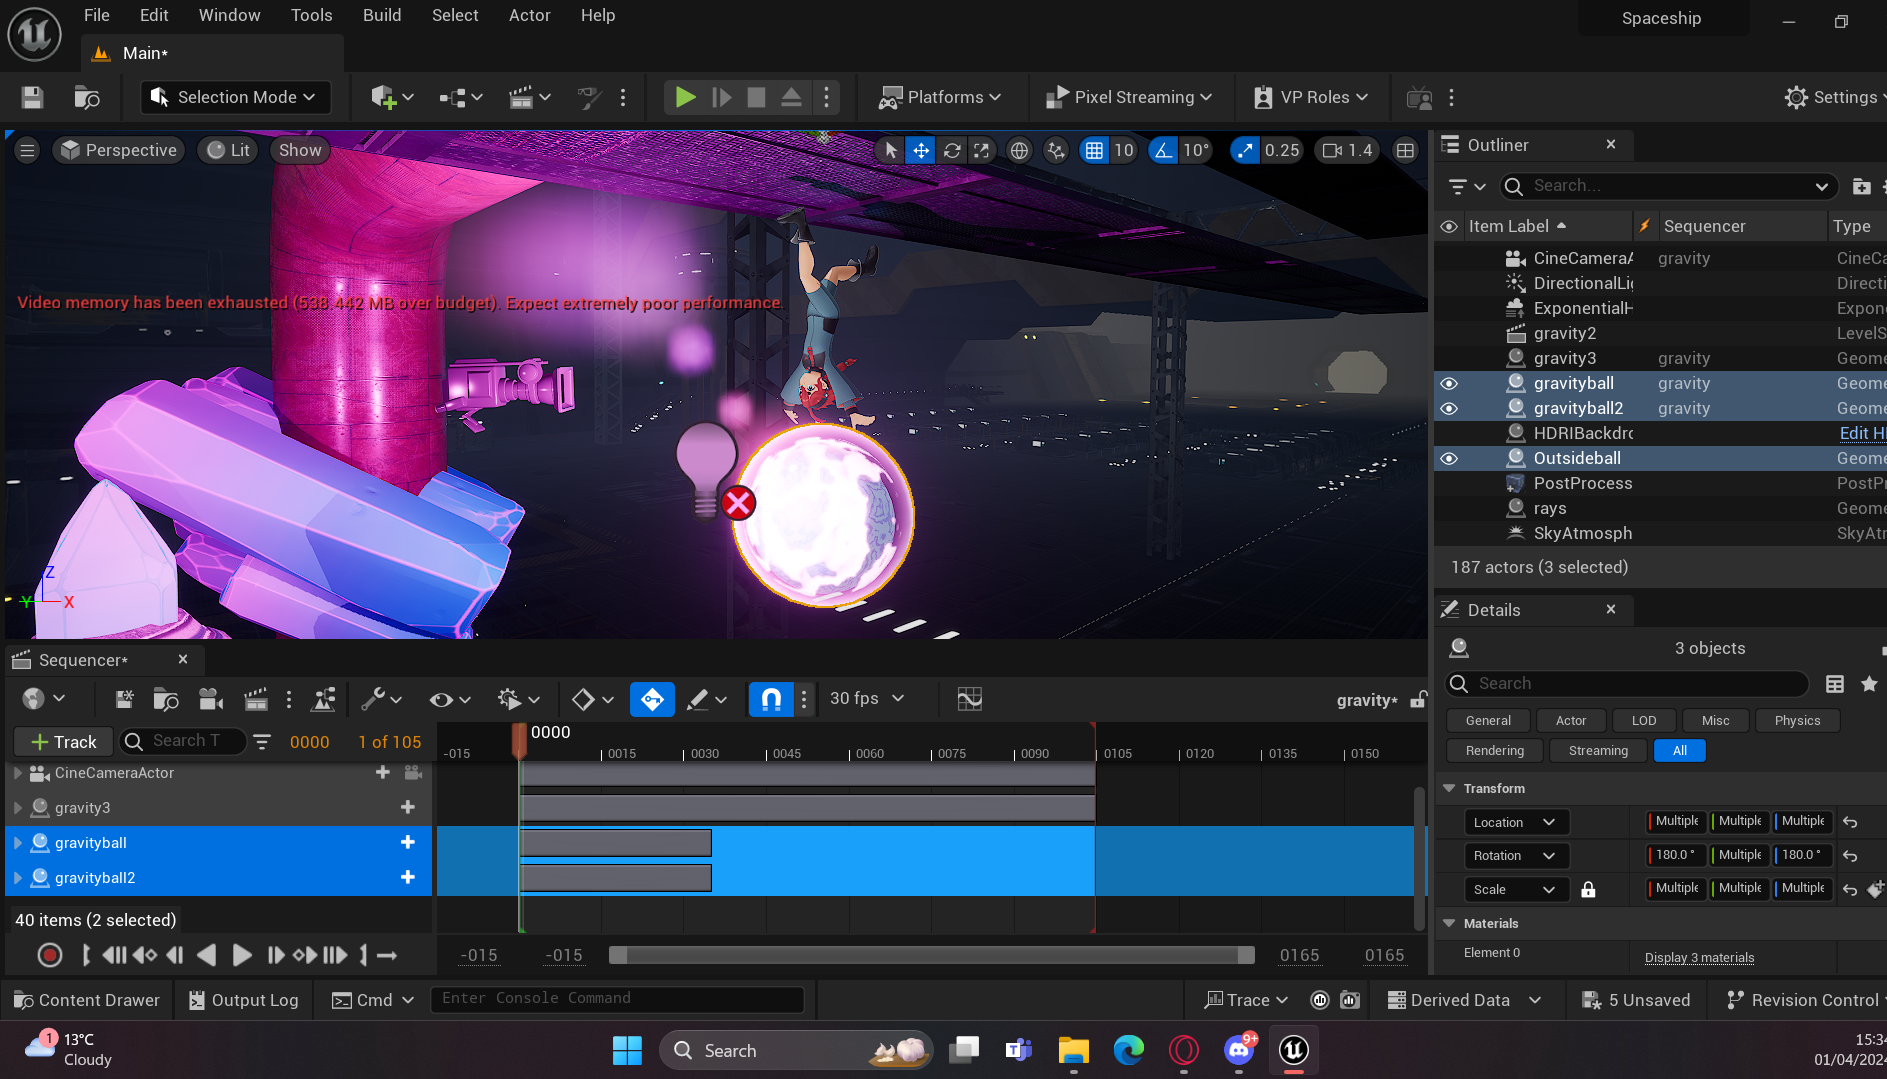Open the Content Drawer

[87, 1000]
